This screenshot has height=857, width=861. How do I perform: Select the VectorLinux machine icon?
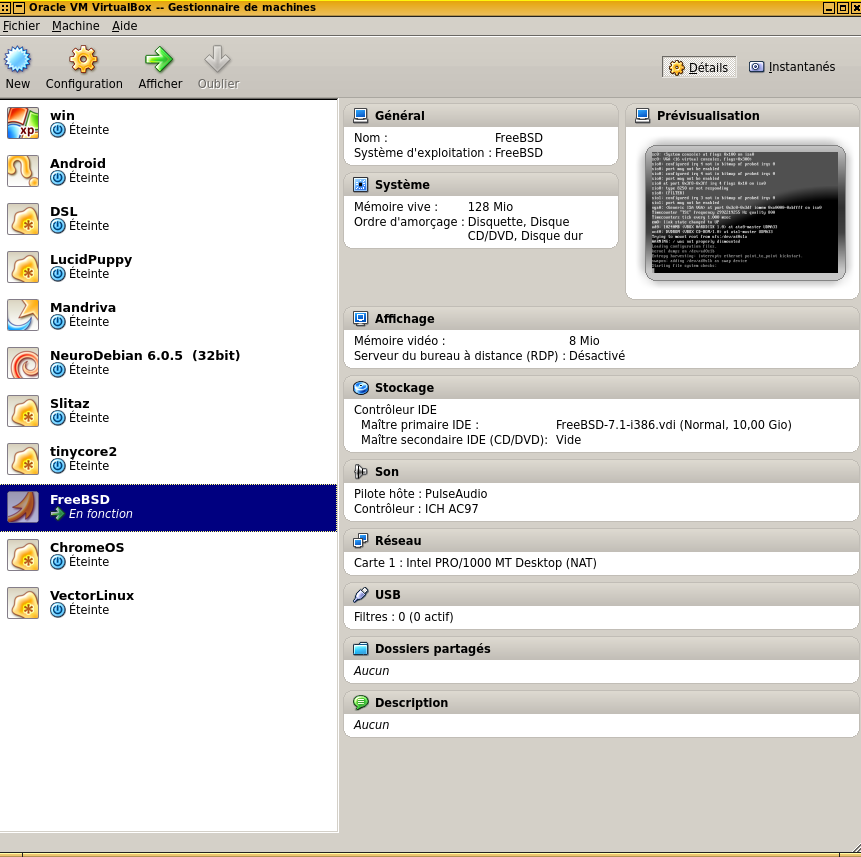point(23,603)
